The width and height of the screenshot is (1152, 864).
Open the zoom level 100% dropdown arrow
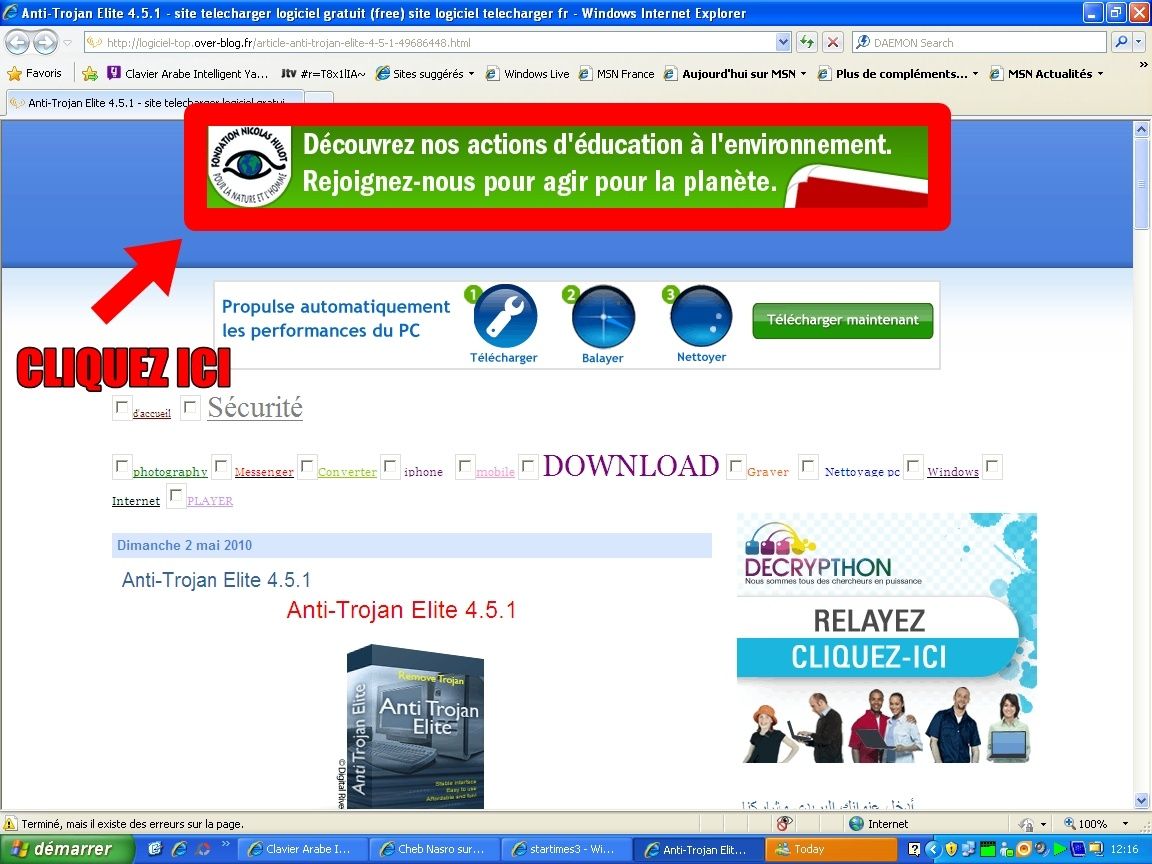tap(1125, 824)
